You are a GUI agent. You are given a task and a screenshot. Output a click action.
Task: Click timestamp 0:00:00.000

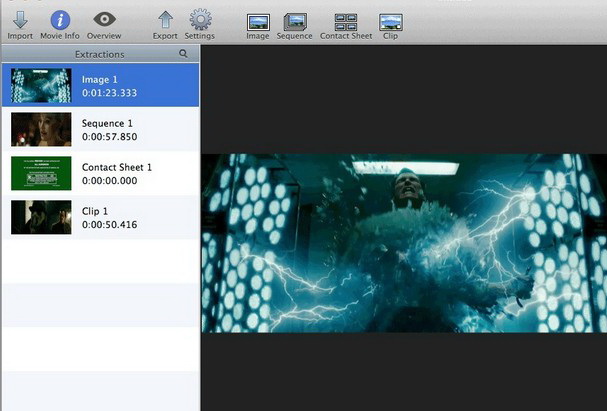[110, 181]
